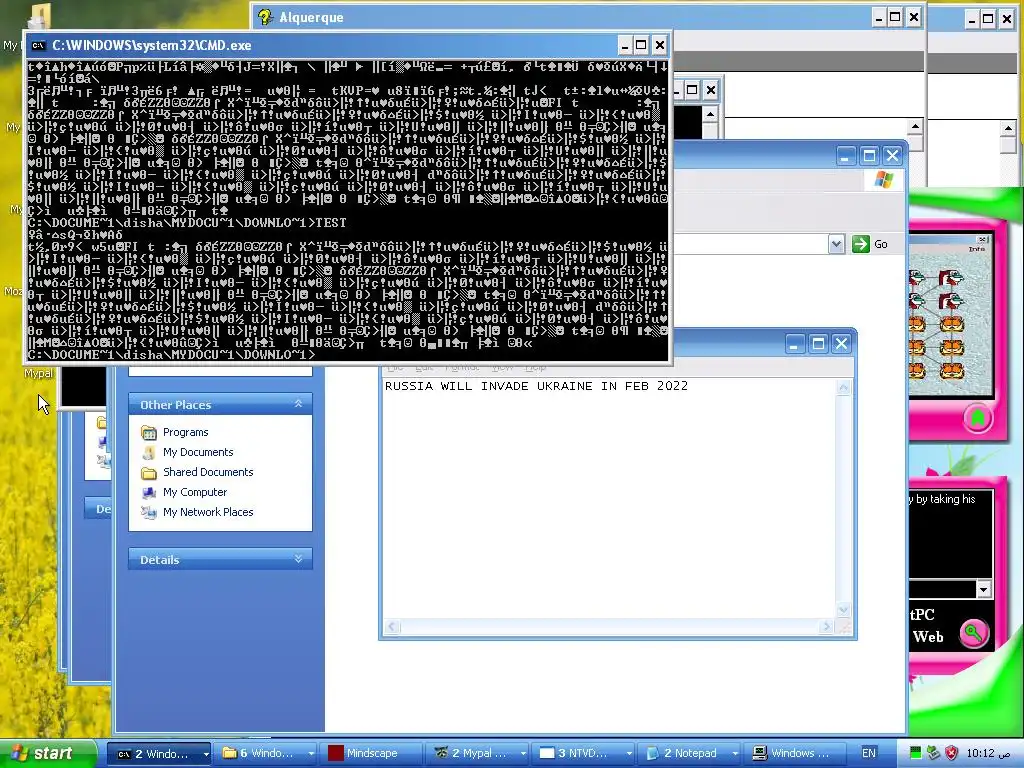Expand the Details panel
The width and height of the screenshot is (1024, 768).
[x=298, y=559]
